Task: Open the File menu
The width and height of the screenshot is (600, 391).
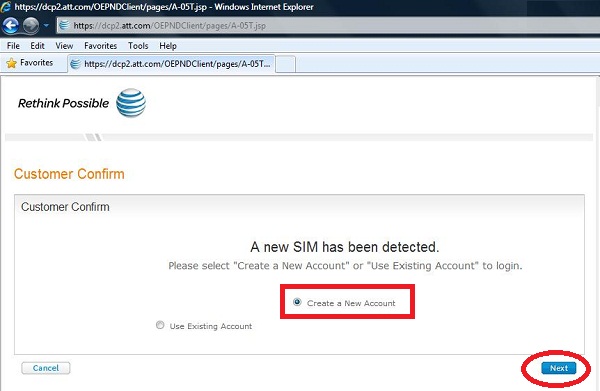Action: click(13, 46)
